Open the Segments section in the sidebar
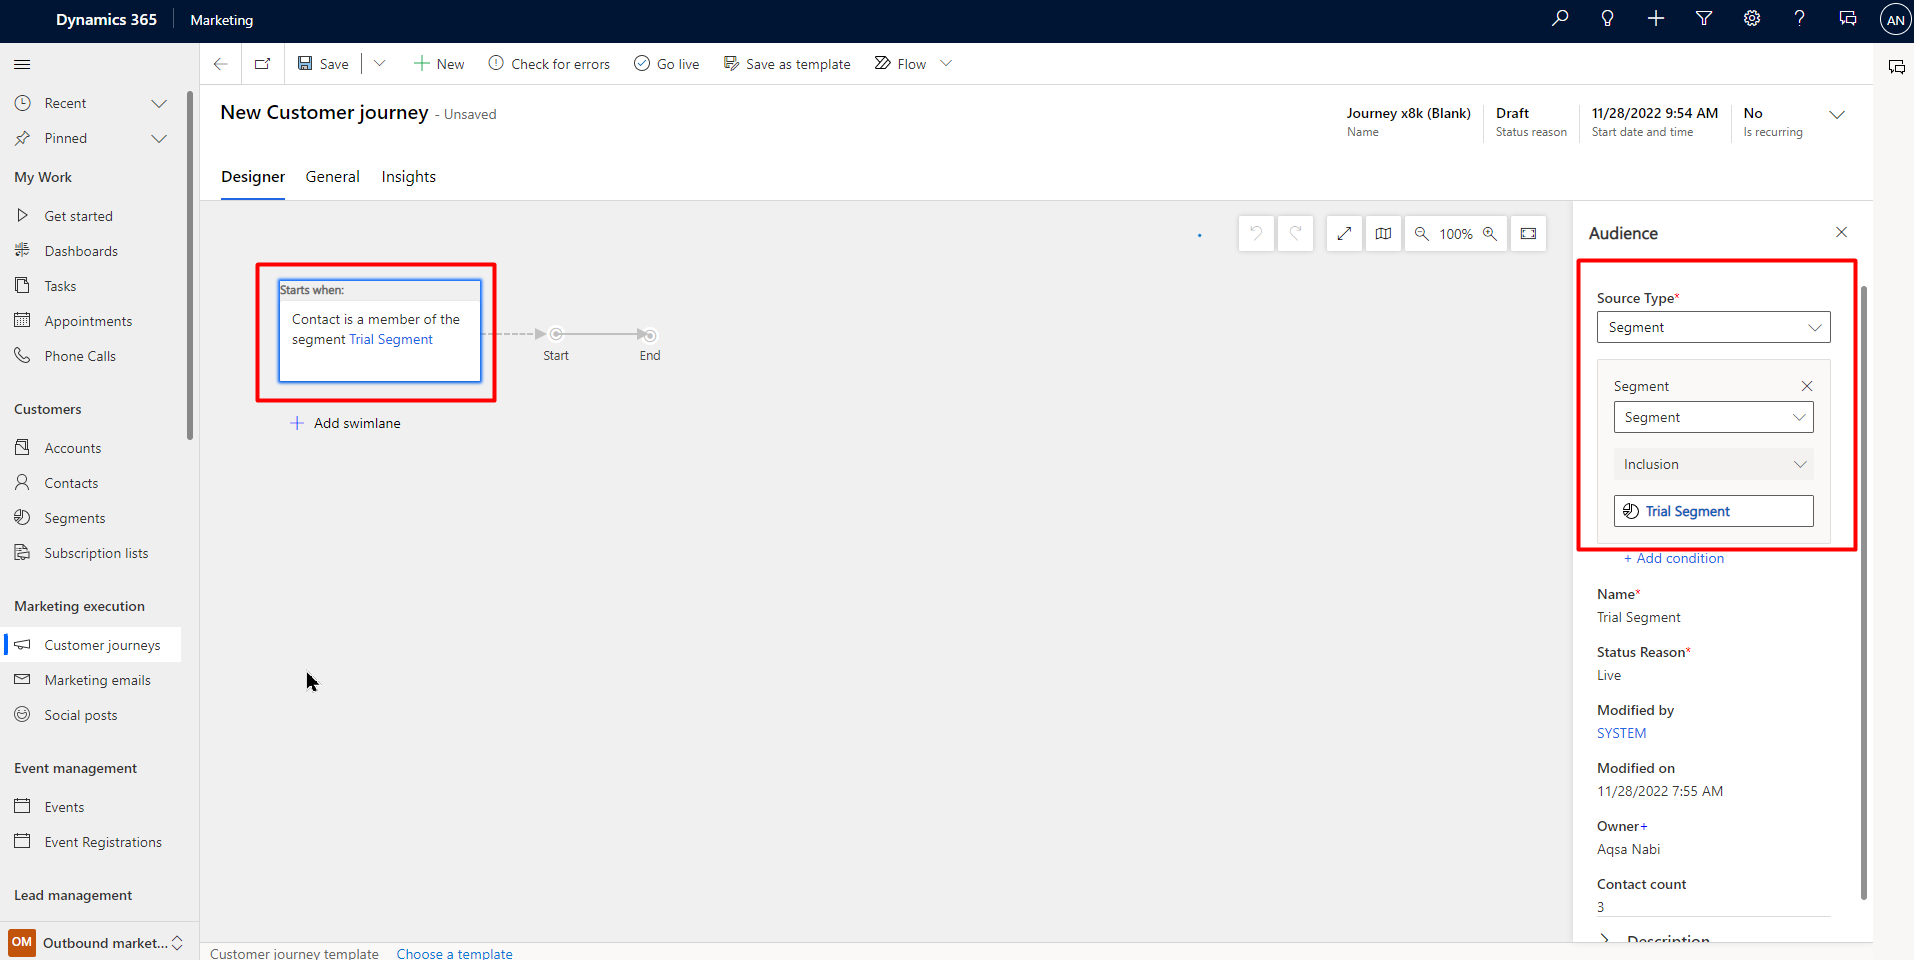Viewport: 1914px width, 960px height. click(x=73, y=517)
